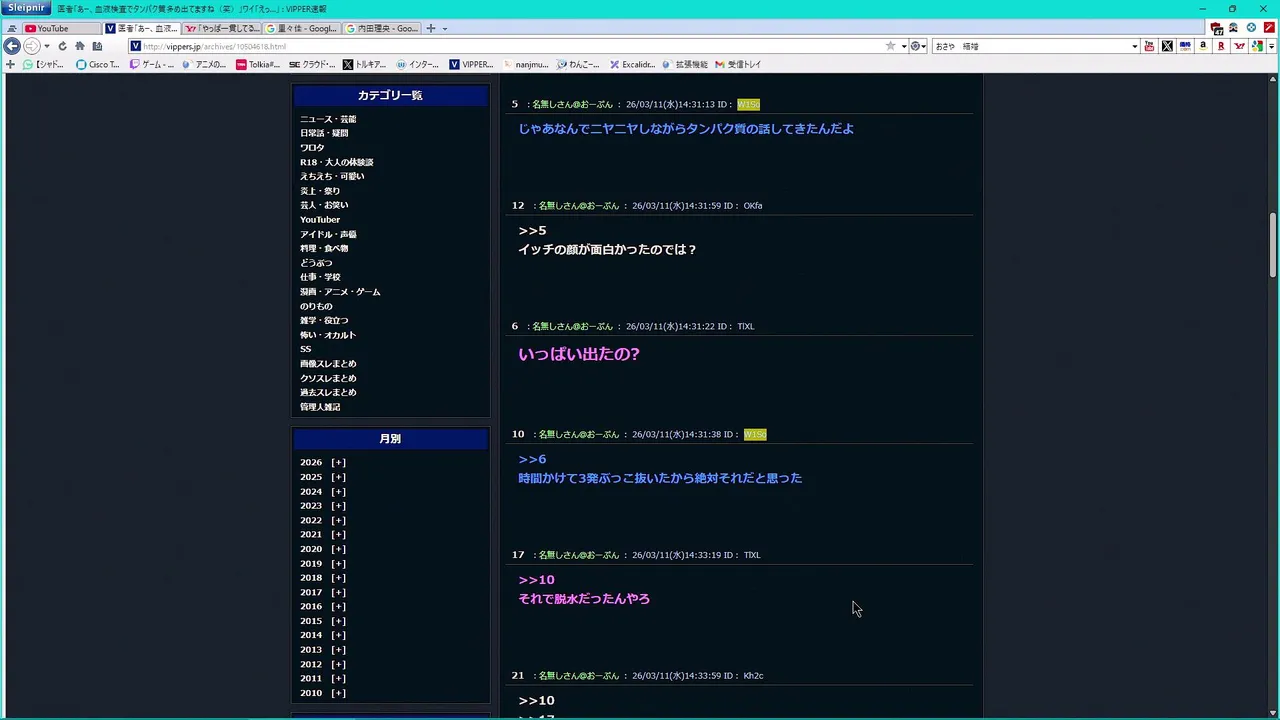
Task: Search with the Rakuten R icon
Action: pyautogui.click(x=1221, y=46)
